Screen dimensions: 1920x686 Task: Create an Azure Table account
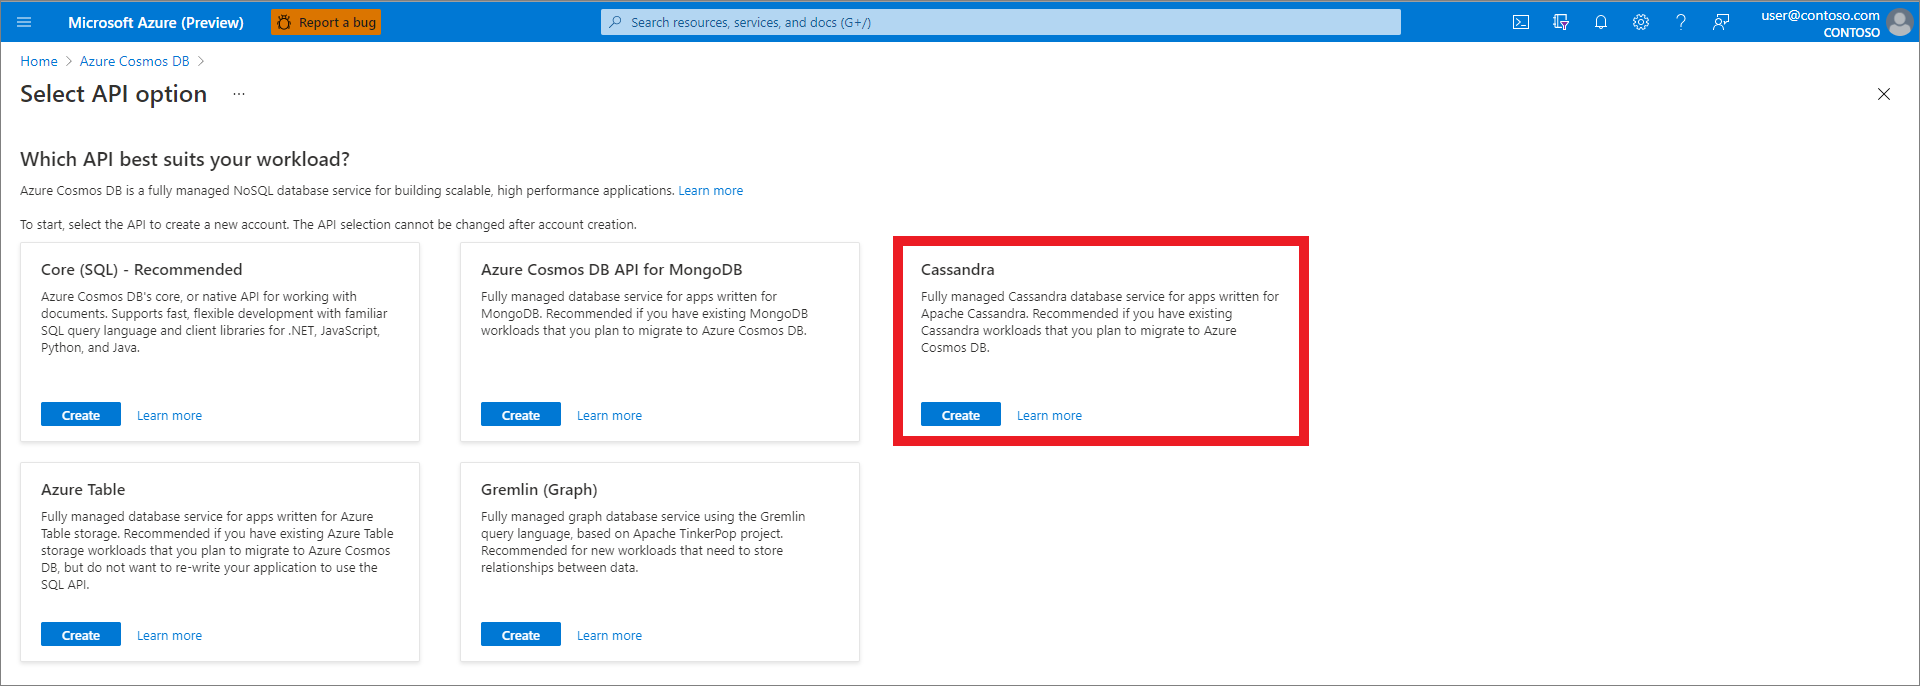[81, 635]
